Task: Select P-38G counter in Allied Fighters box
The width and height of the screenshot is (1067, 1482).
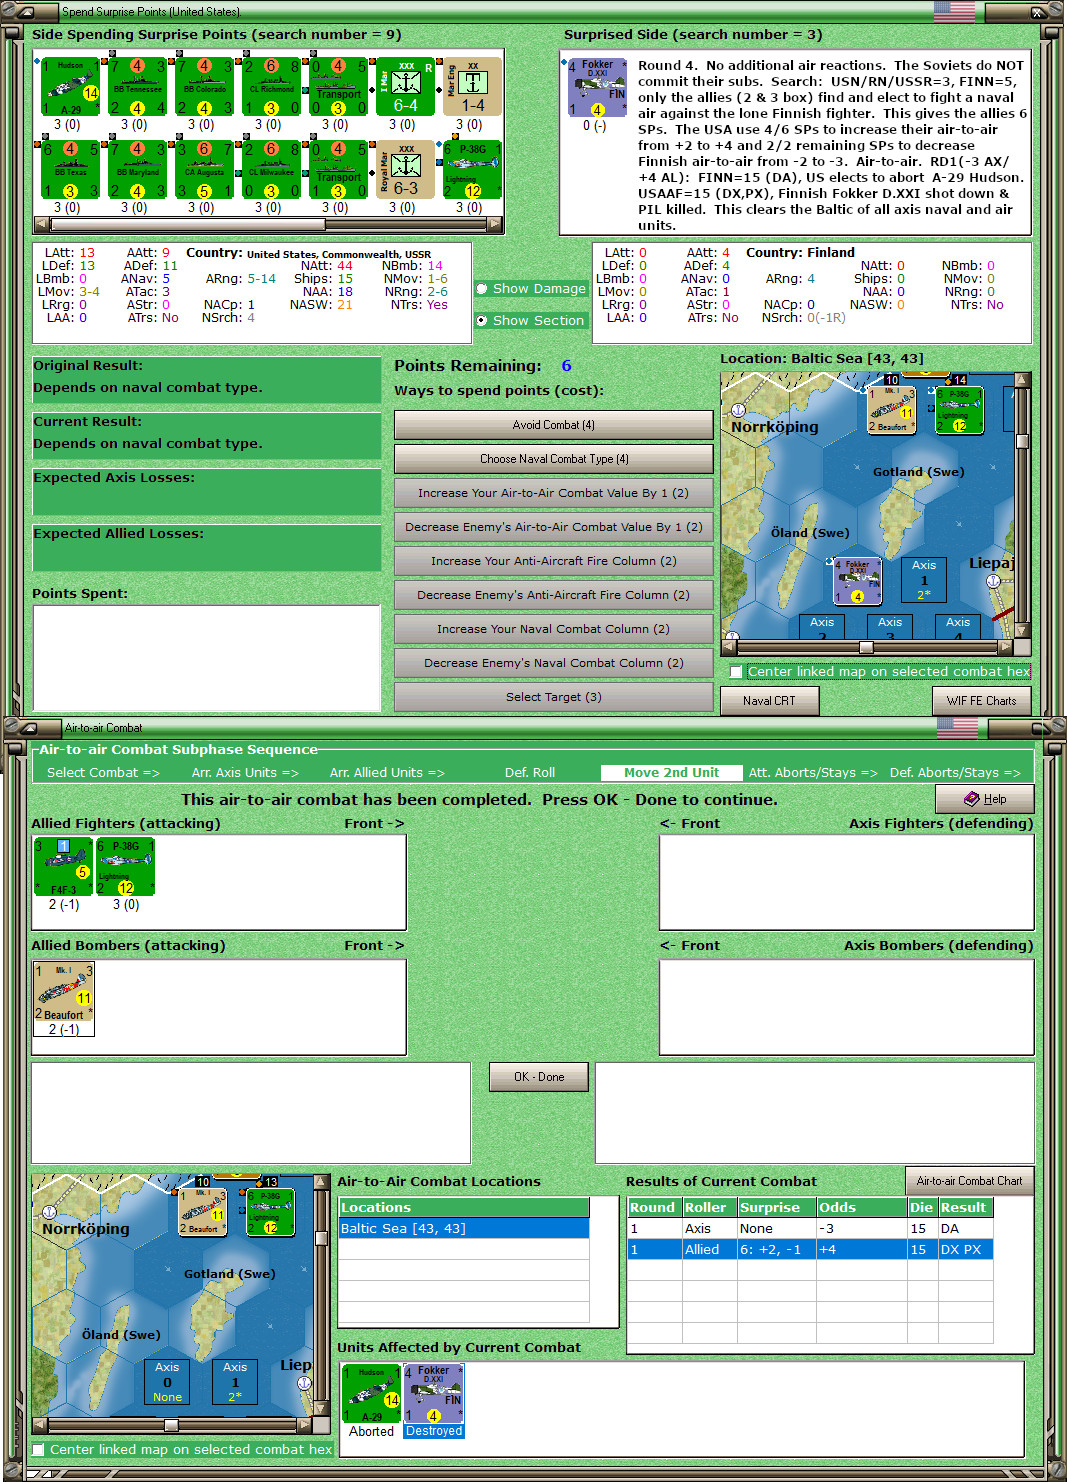Action: point(125,867)
